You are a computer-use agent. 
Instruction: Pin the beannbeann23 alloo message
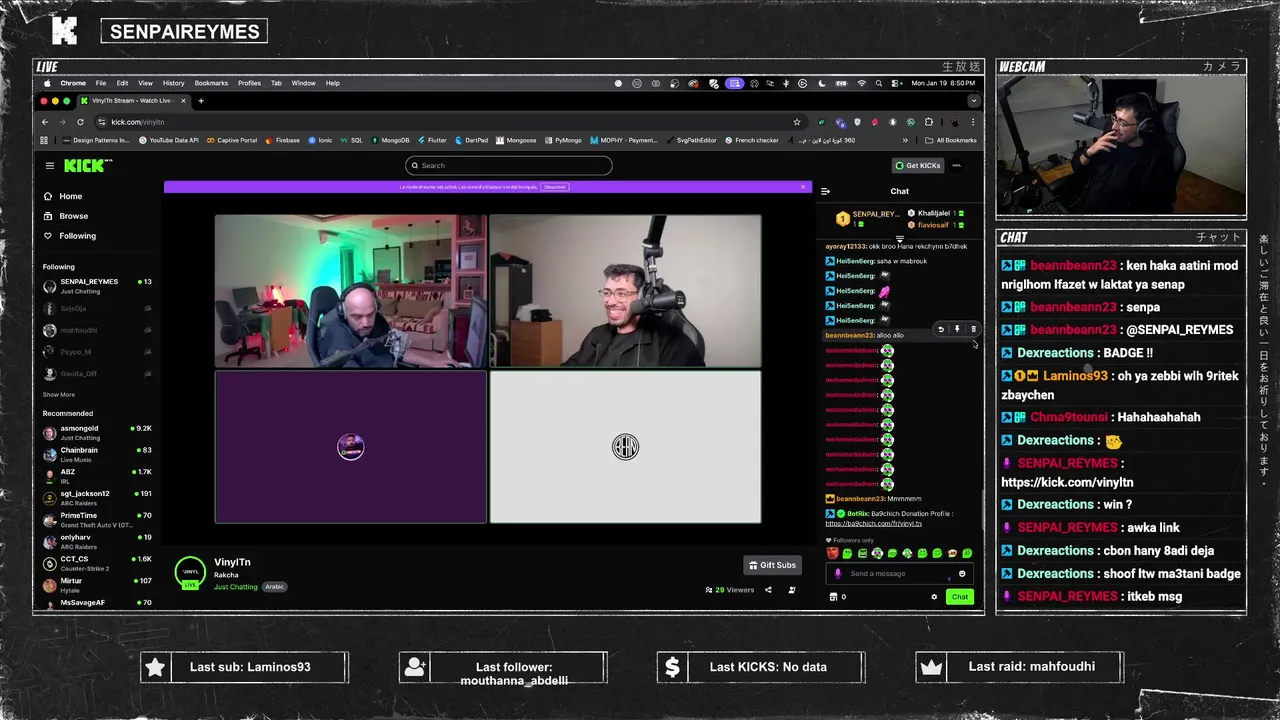tap(957, 329)
